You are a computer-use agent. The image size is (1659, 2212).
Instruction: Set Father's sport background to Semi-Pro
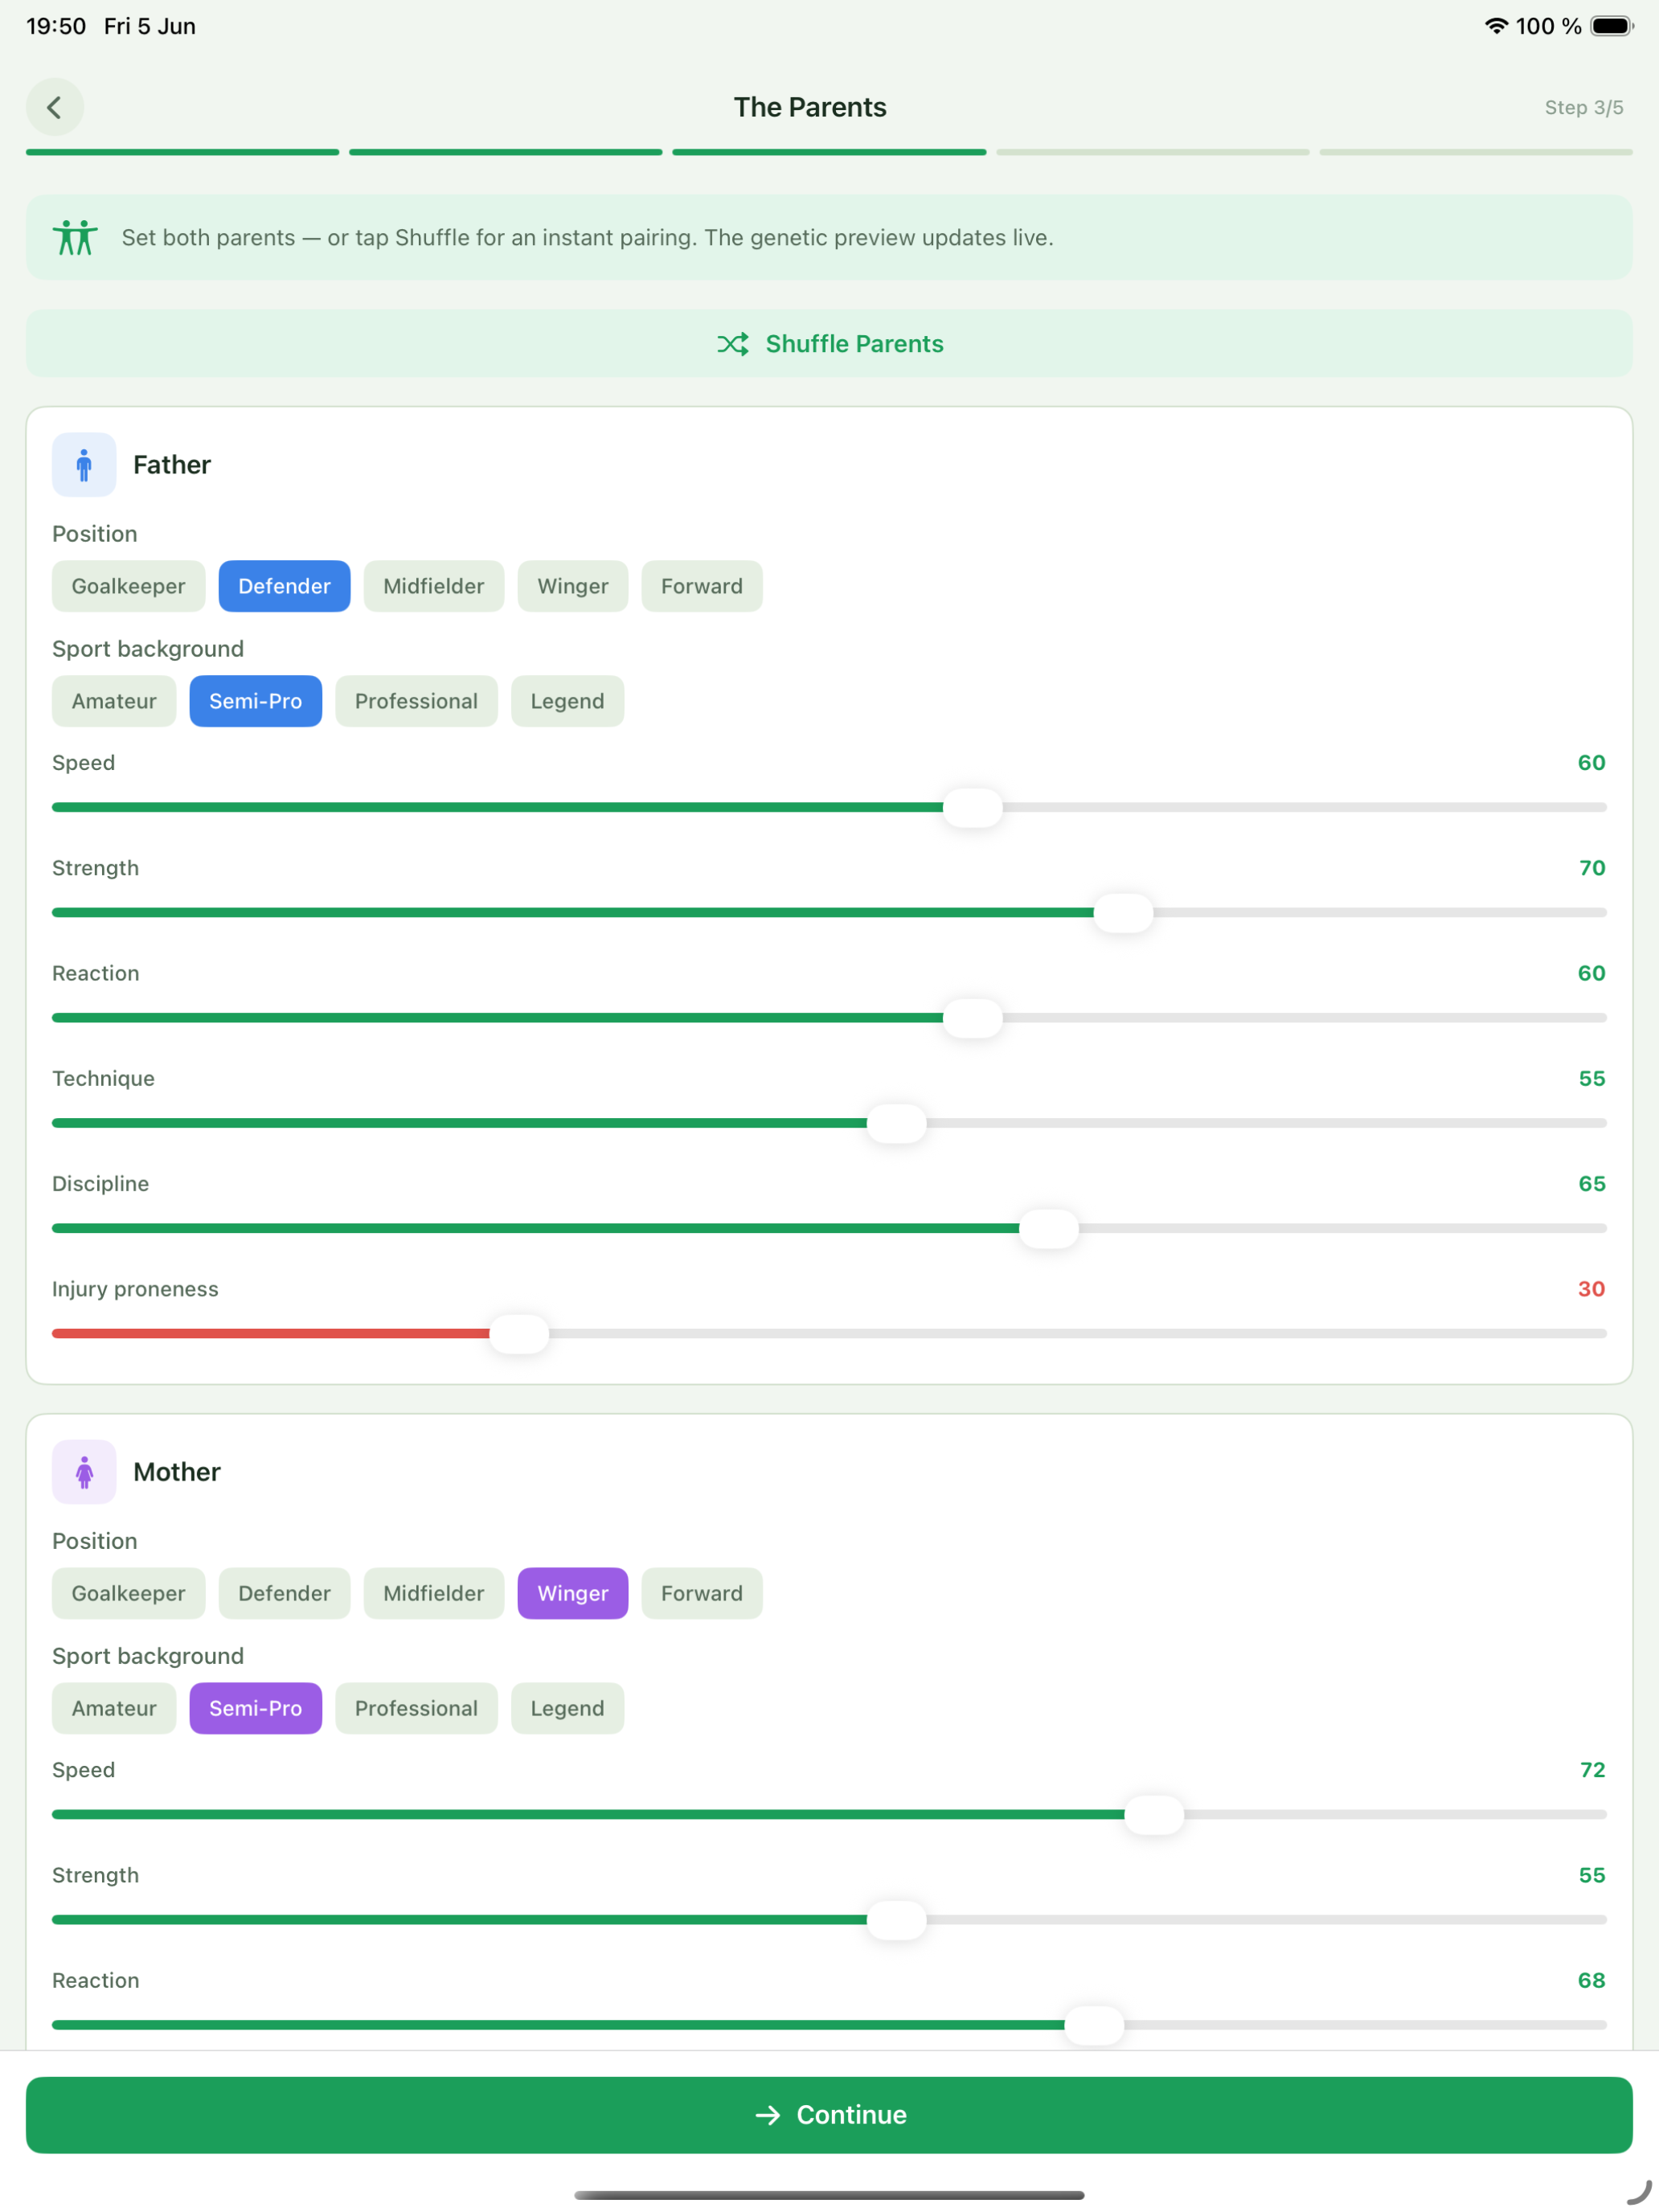click(x=256, y=701)
